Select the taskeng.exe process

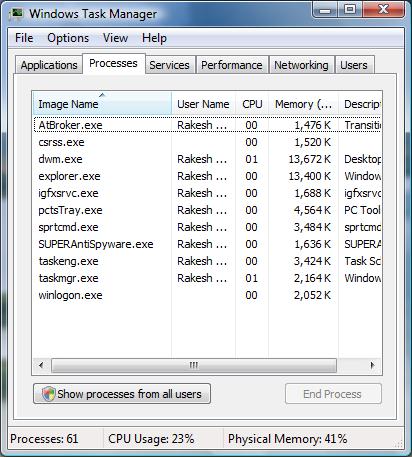coord(207,261)
